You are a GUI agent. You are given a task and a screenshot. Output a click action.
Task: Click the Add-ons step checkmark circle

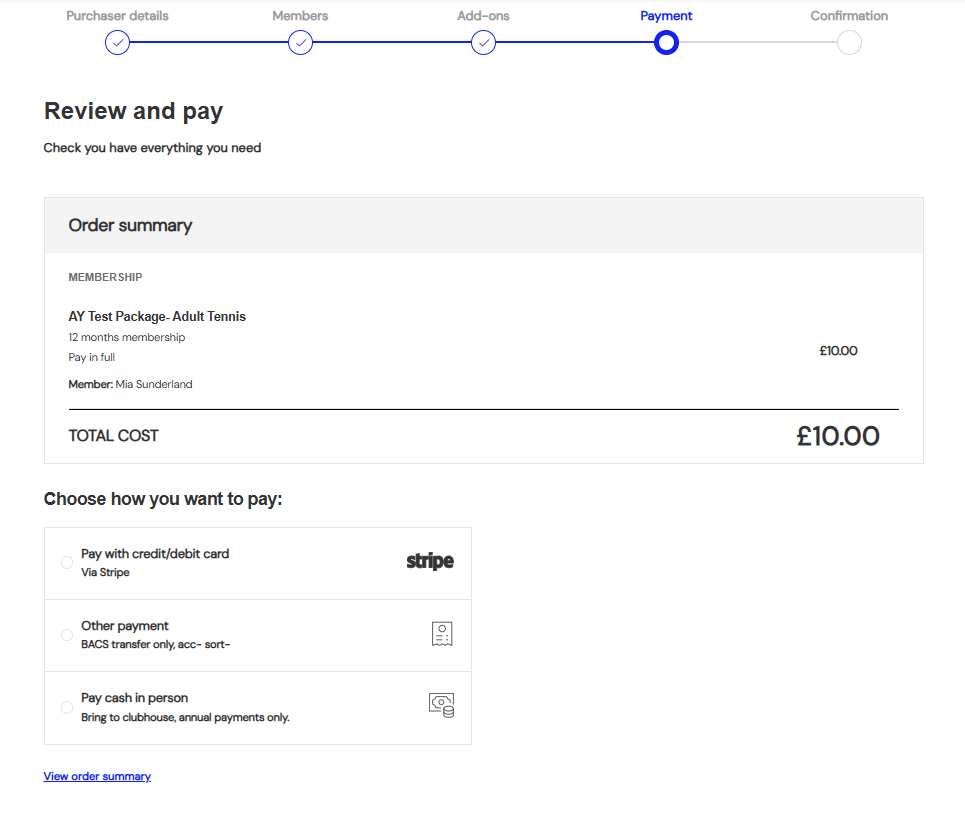coord(483,42)
